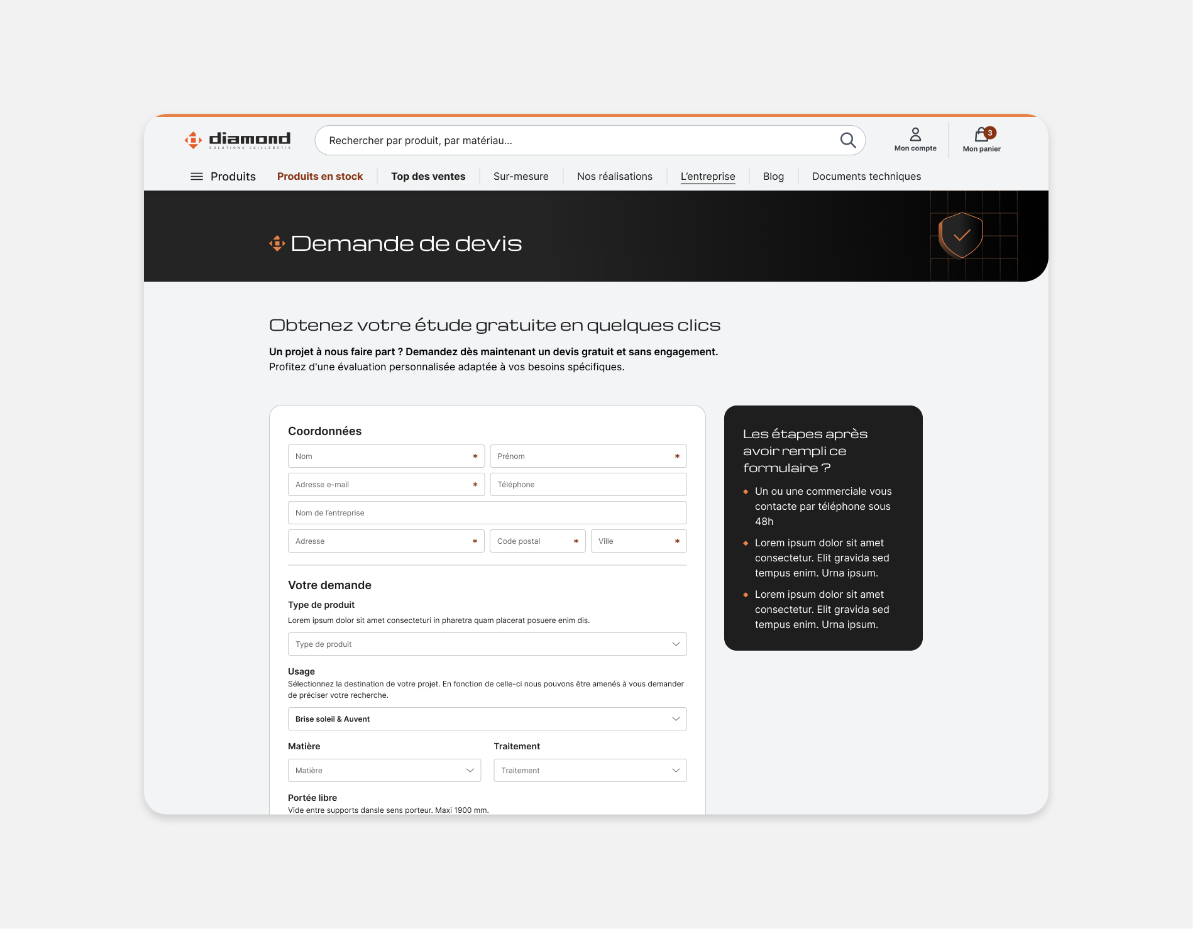Screen dimensions: 1193x929
Task: Click the Mon panier label
Action: [x=981, y=149]
